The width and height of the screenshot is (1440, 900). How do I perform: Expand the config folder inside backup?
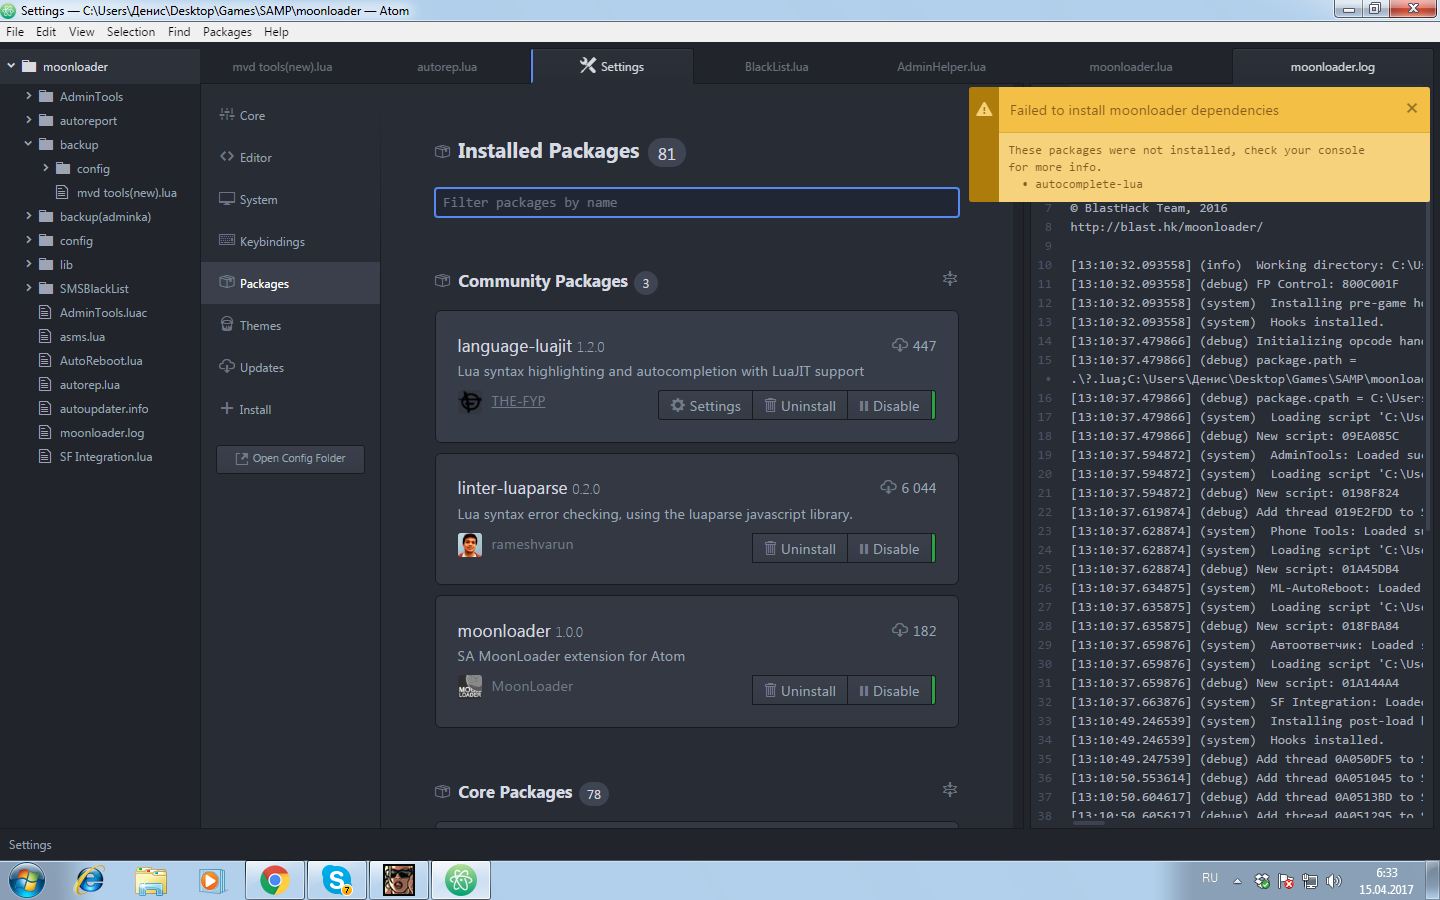point(46,168)
